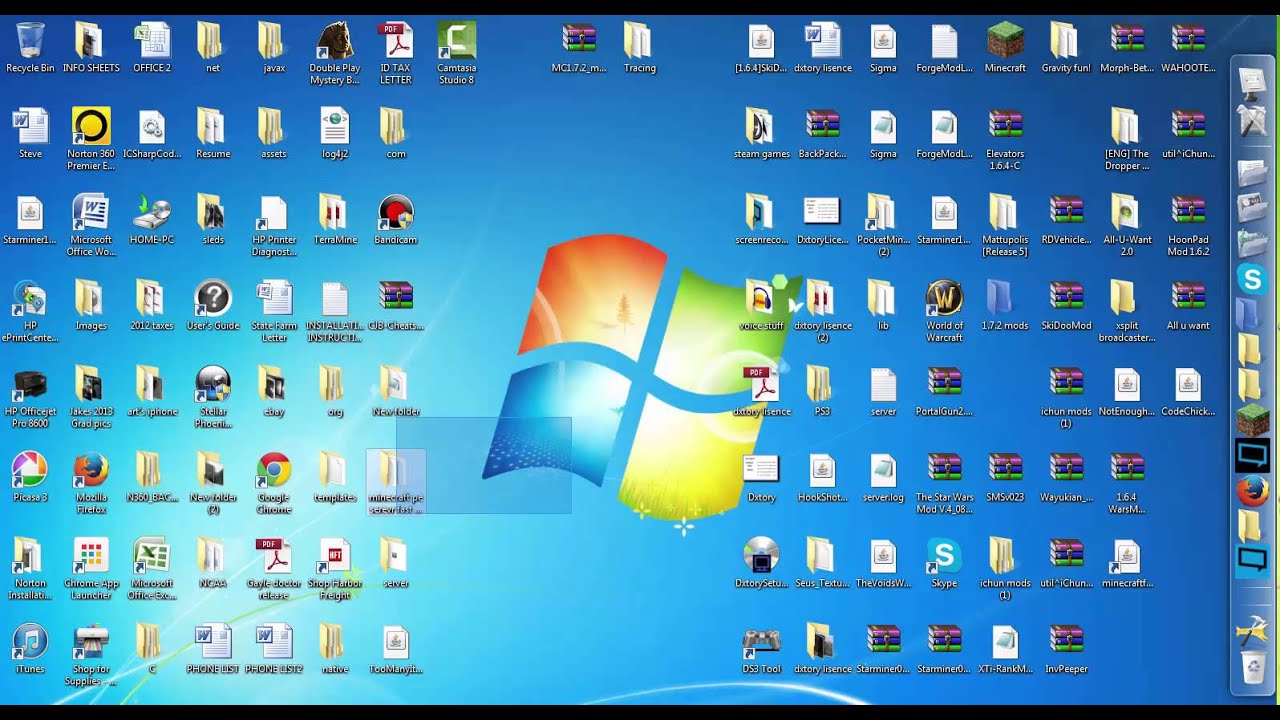Select the Bandicam desktop icon

tap(396, 220)
